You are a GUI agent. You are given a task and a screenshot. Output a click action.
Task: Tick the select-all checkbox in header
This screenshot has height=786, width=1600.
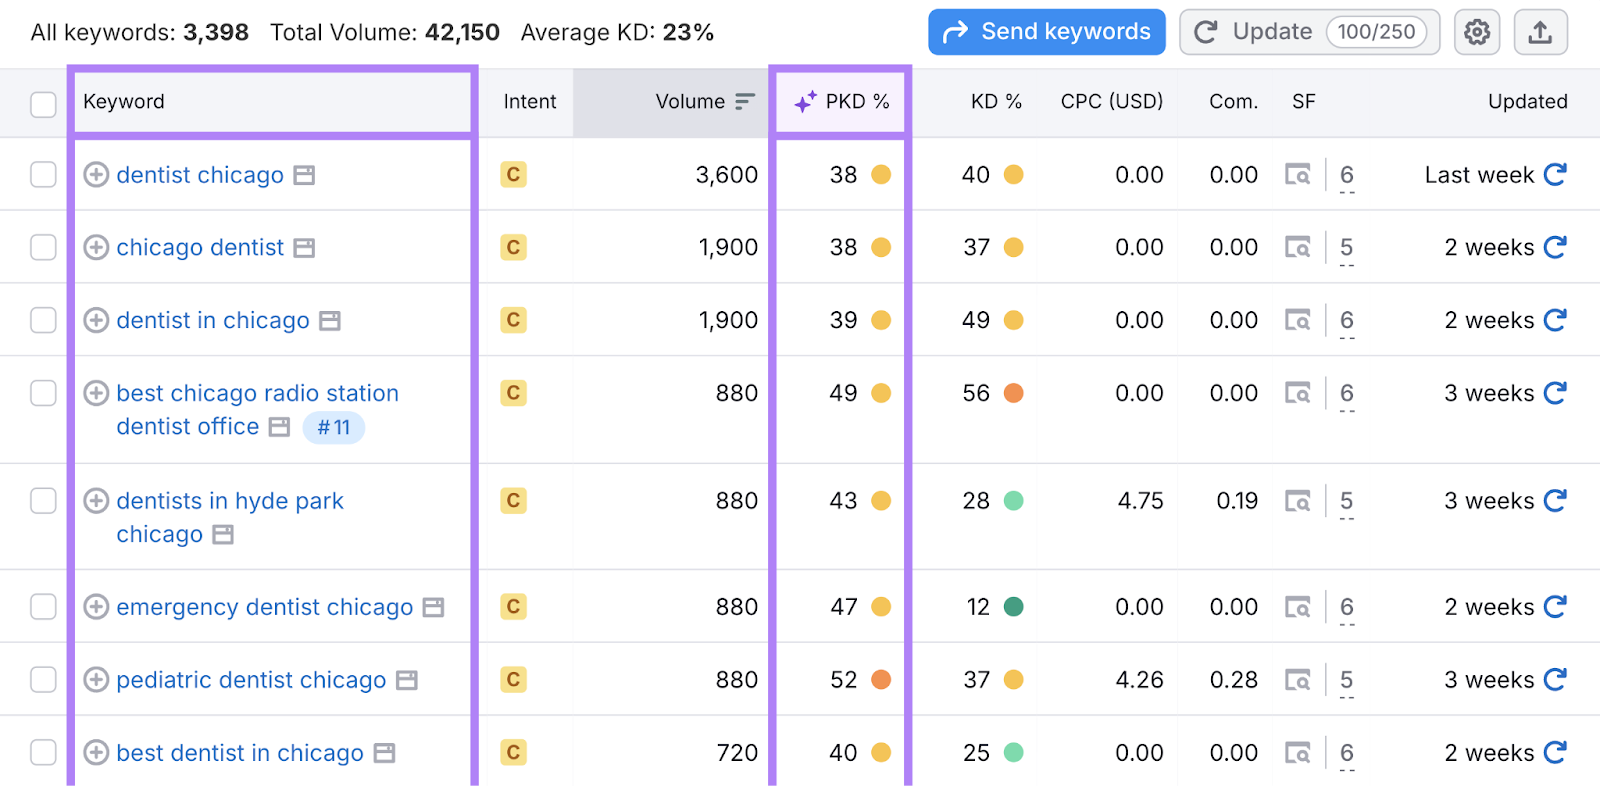pos(43,104)
